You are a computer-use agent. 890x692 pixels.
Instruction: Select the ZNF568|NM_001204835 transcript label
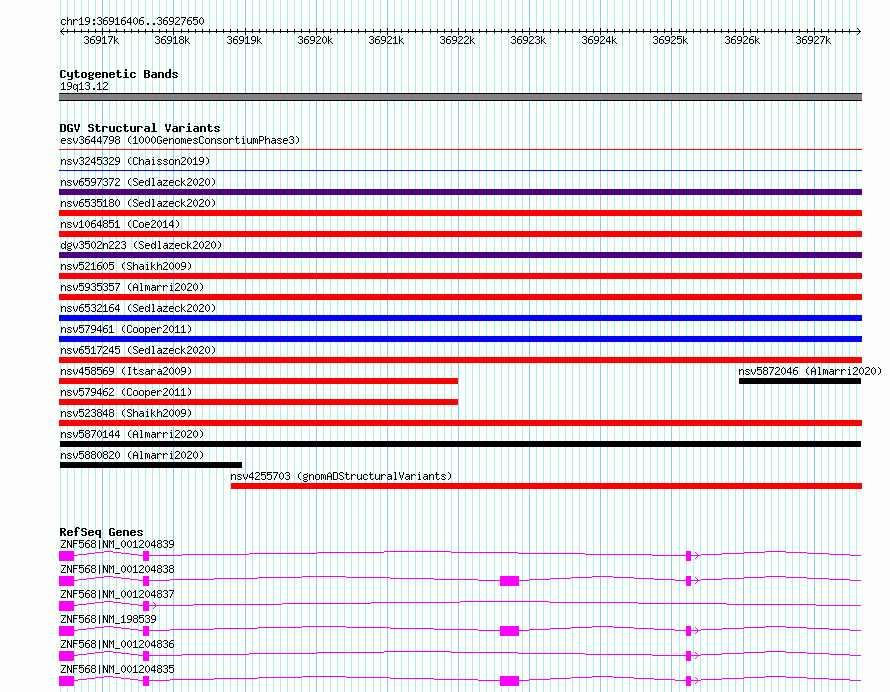(x=117, y=669)
